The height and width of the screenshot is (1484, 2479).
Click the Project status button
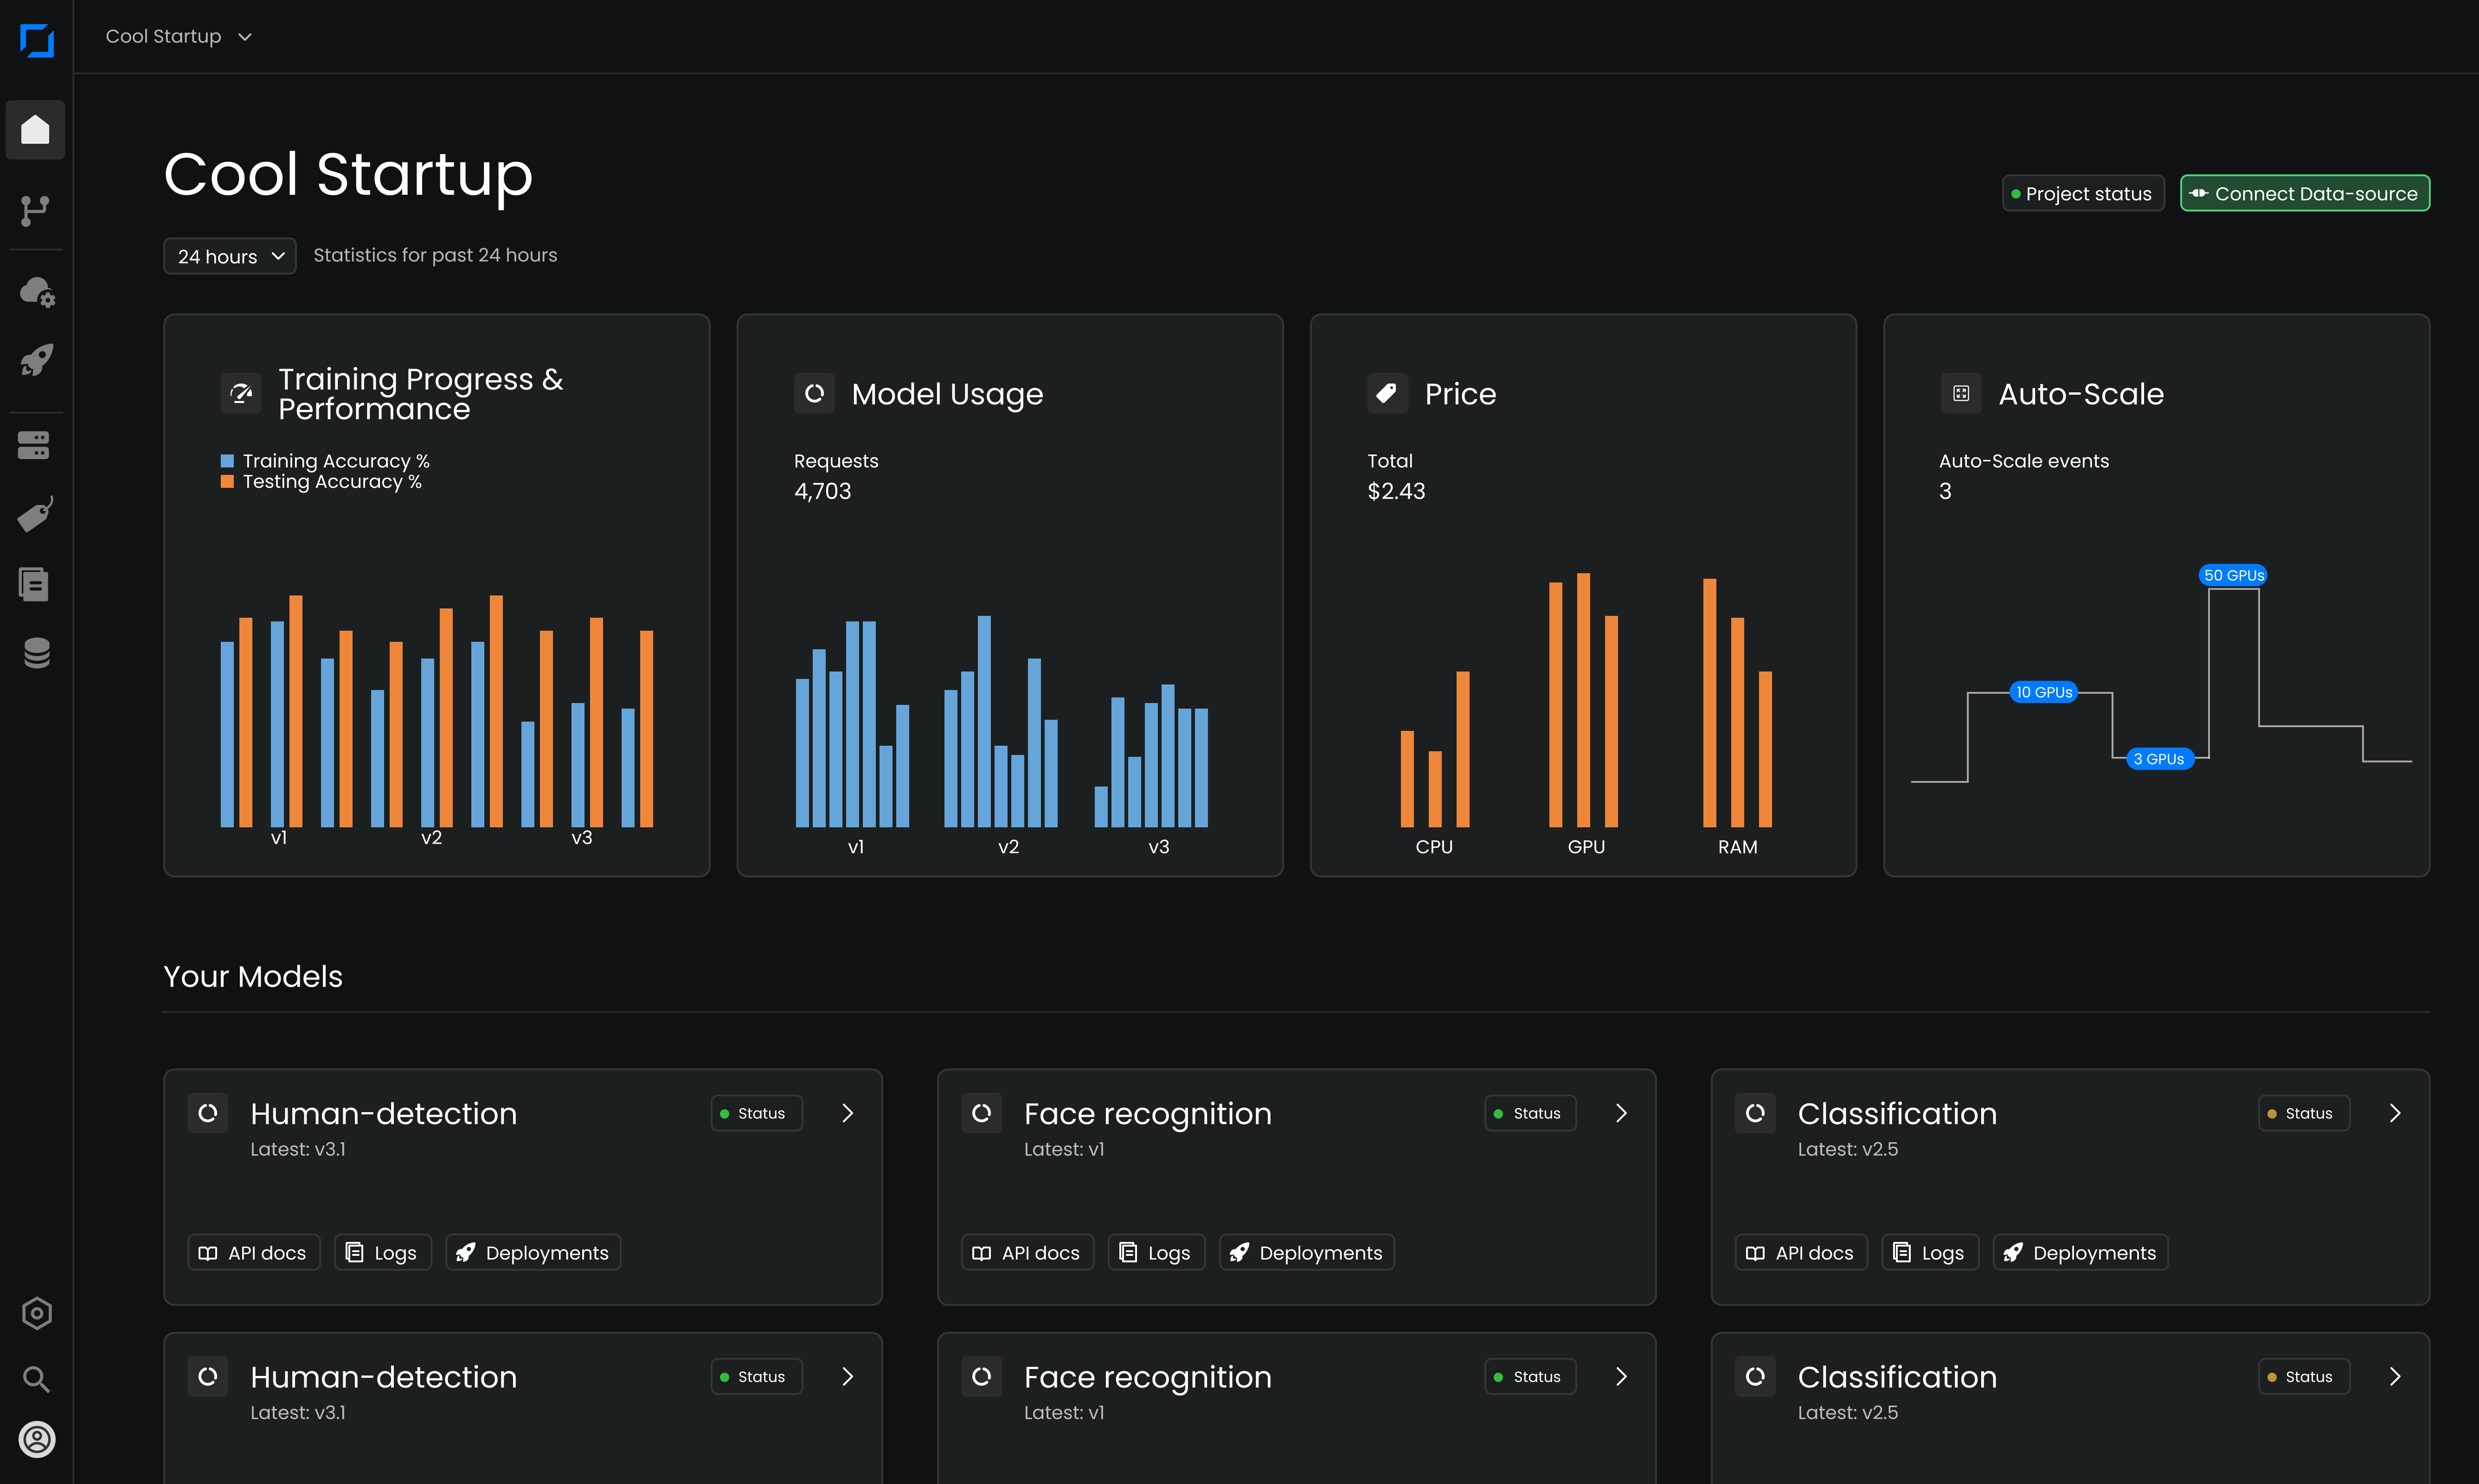2083,194
